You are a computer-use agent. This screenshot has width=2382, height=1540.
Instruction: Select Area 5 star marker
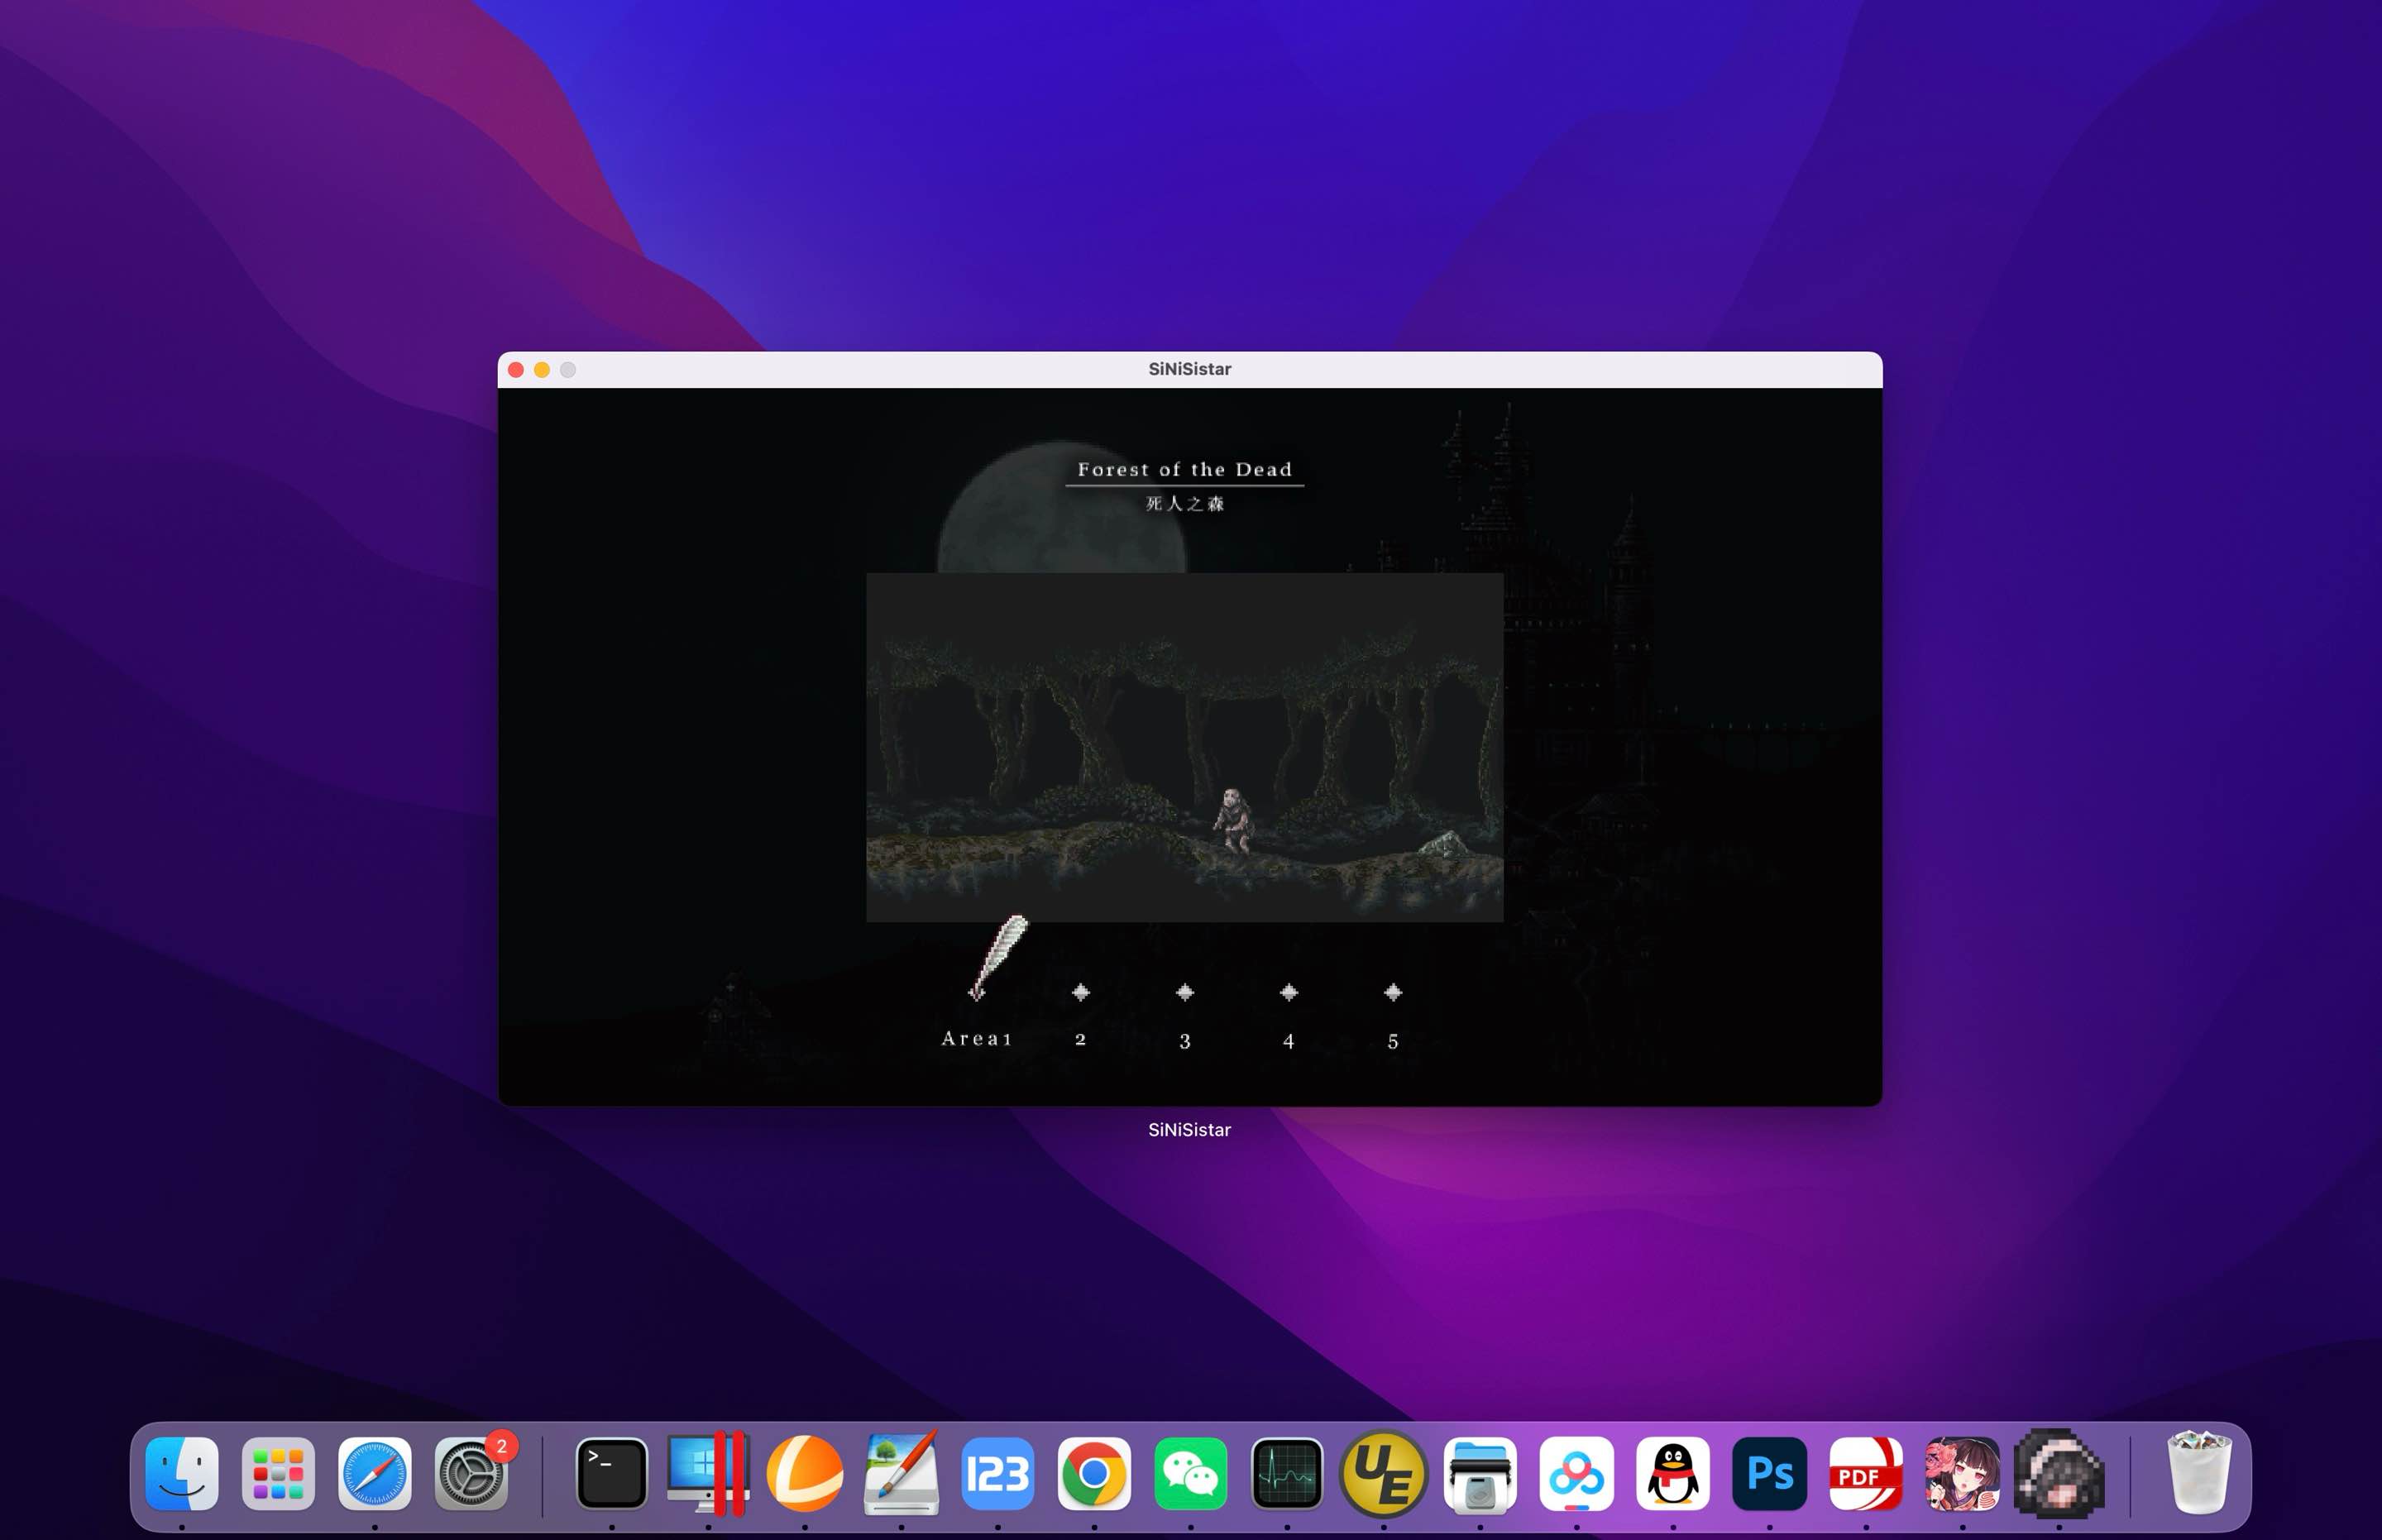pyautogui.click(x=1392, y=992)
